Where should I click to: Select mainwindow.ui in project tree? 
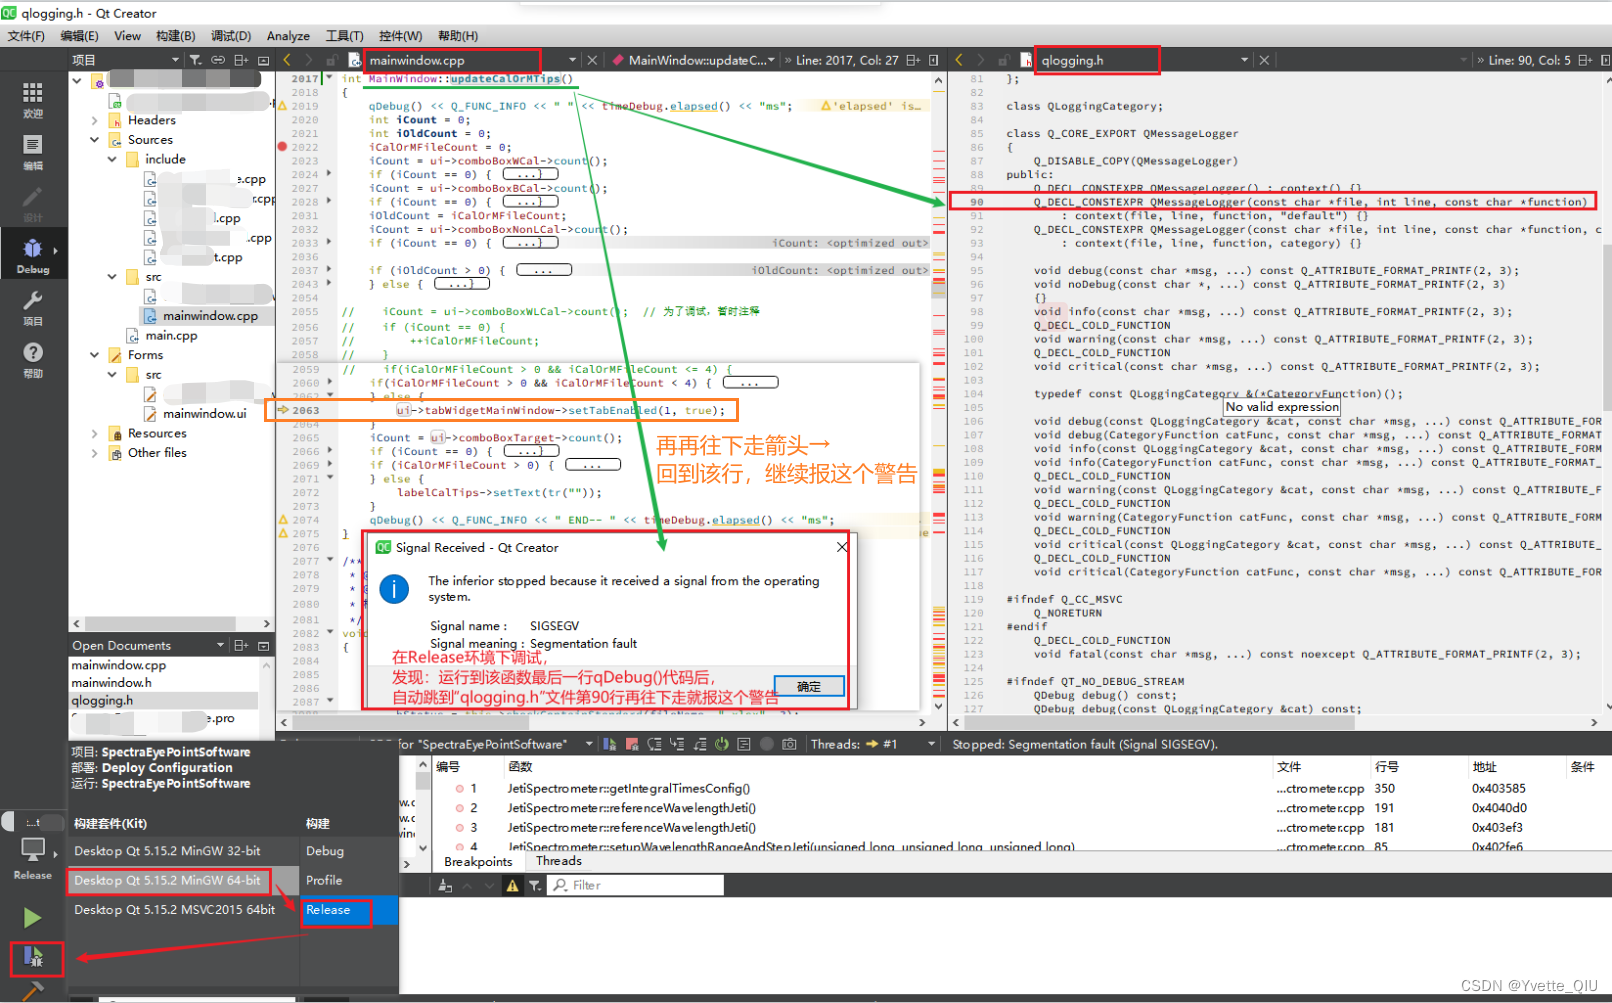[204, 414]
